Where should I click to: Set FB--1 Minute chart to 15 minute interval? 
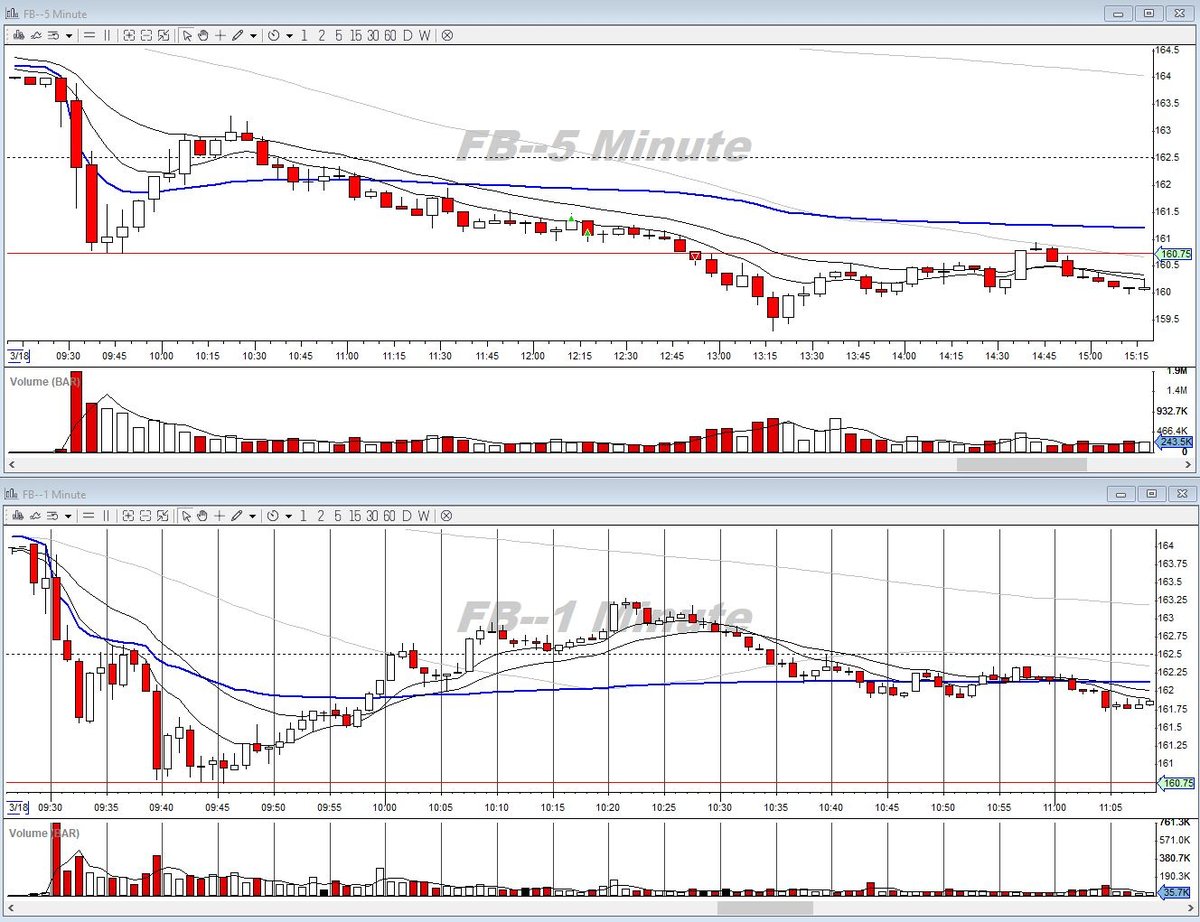point(356,516)
